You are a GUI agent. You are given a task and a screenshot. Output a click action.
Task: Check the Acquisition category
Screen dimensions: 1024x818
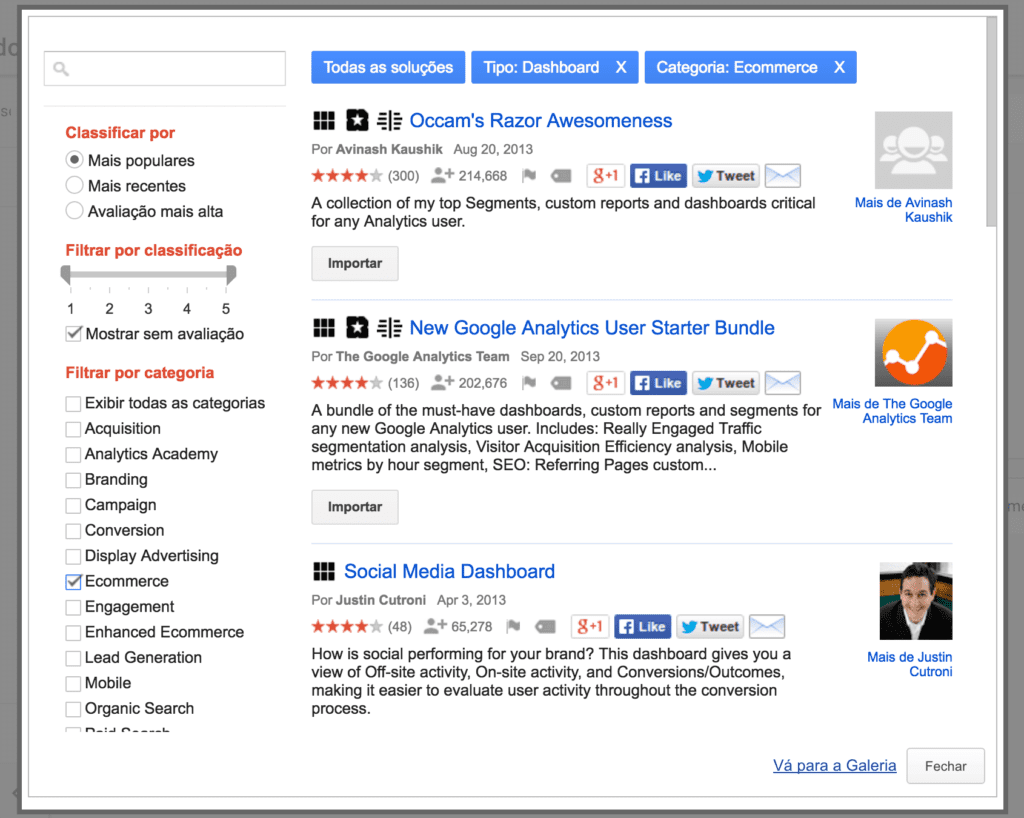[x=73, y=429]
